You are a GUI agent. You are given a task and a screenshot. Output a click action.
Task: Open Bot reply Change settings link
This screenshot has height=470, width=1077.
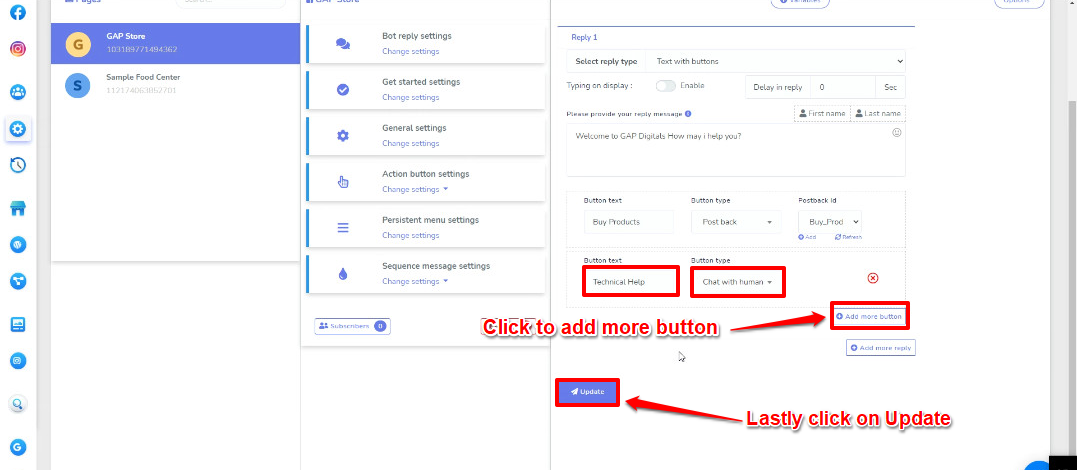tap(411, 52)
